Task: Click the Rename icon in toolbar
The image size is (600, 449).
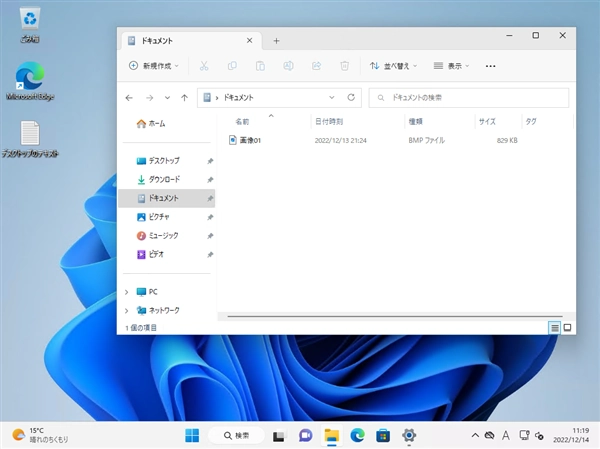Action: tap(288, 66)
